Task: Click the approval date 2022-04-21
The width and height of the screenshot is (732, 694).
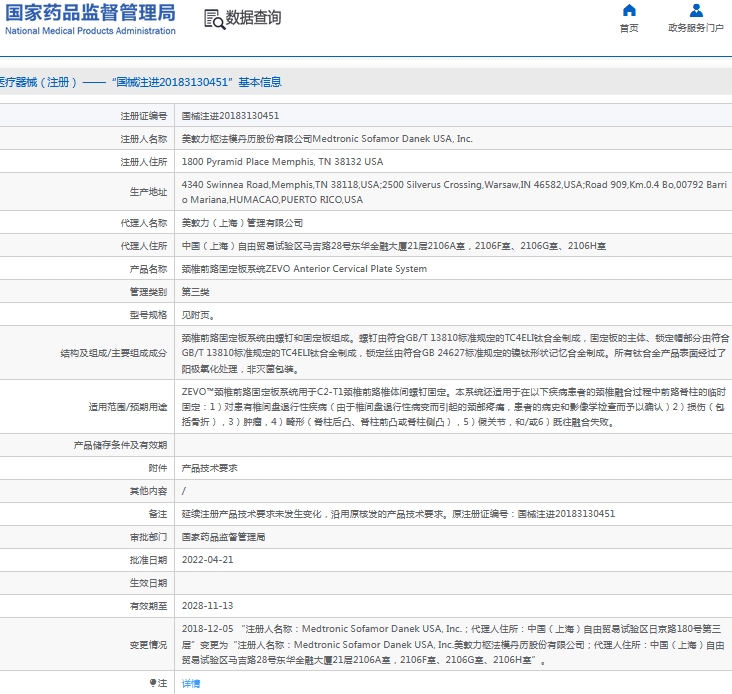Action: tap(207, 560)
